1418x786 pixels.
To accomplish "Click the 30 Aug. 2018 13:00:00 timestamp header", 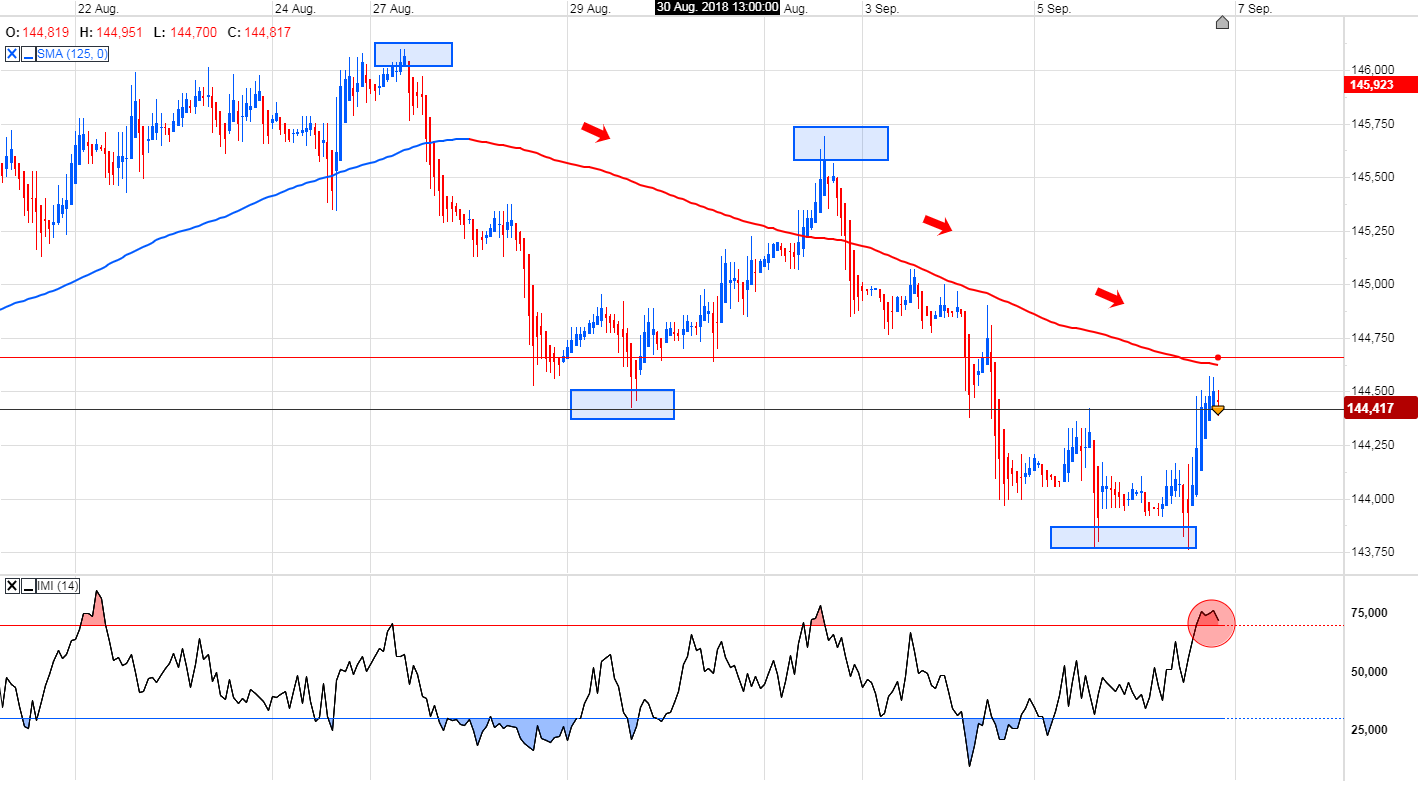I will pyautogui.click(x=715, y=8).
